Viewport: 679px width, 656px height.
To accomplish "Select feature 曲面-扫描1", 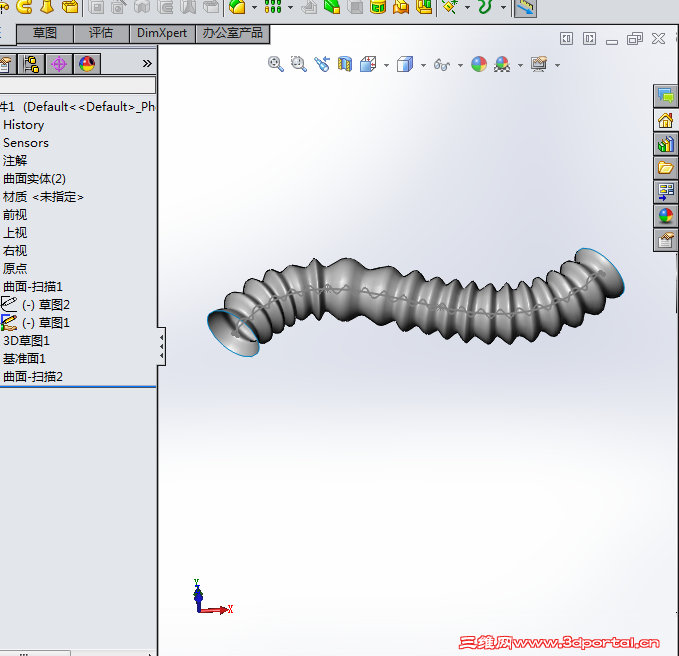I will coord(33,287).
